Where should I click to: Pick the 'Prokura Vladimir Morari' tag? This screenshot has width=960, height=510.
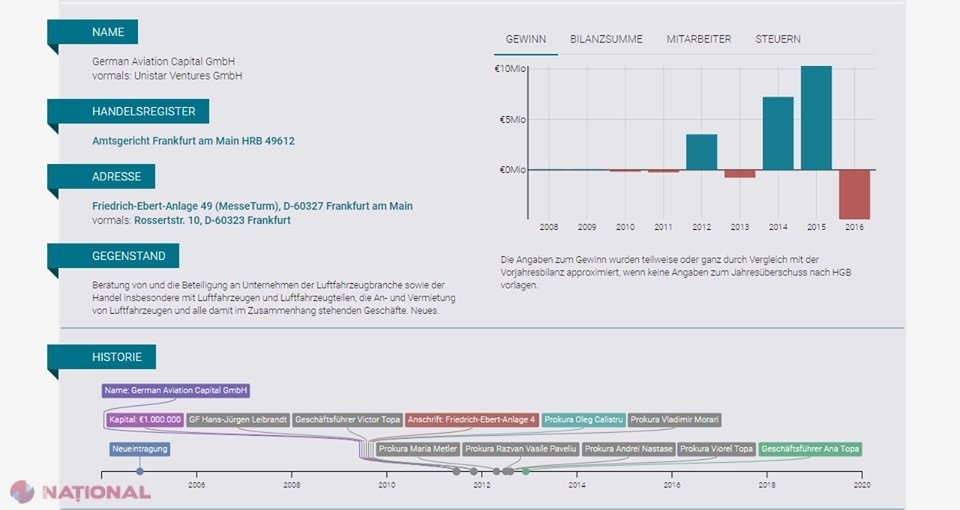675,420
